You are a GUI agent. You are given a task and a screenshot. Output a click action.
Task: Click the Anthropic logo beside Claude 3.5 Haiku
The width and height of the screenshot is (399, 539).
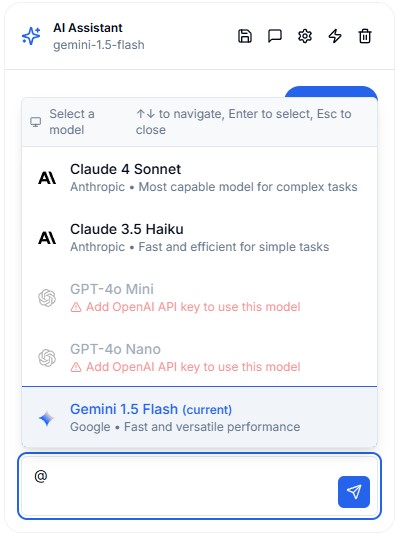[x=47, y=238]
